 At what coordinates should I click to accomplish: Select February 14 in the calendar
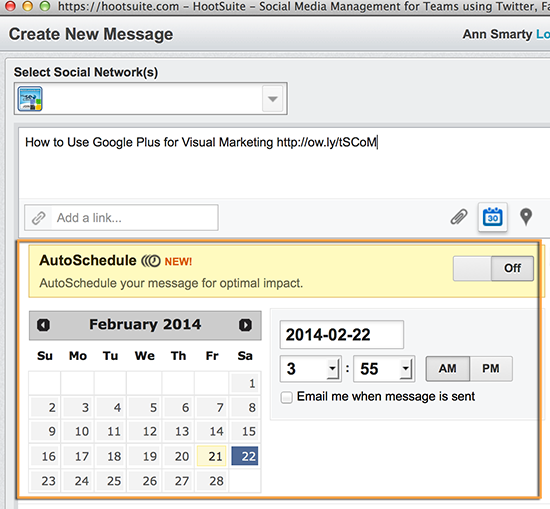click(212, 431)
